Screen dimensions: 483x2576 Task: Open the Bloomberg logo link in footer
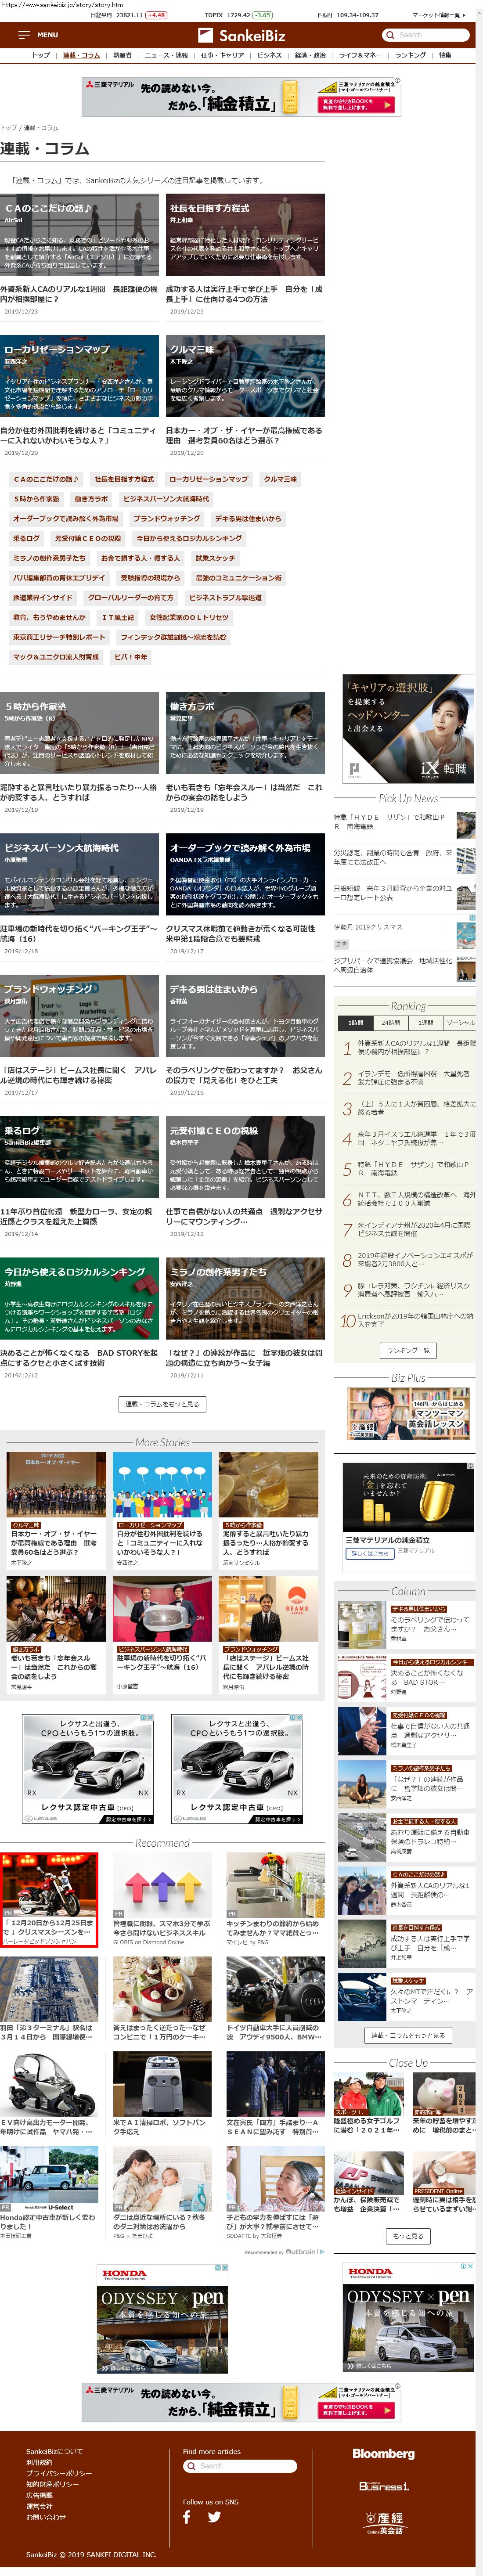point(383,2453)
